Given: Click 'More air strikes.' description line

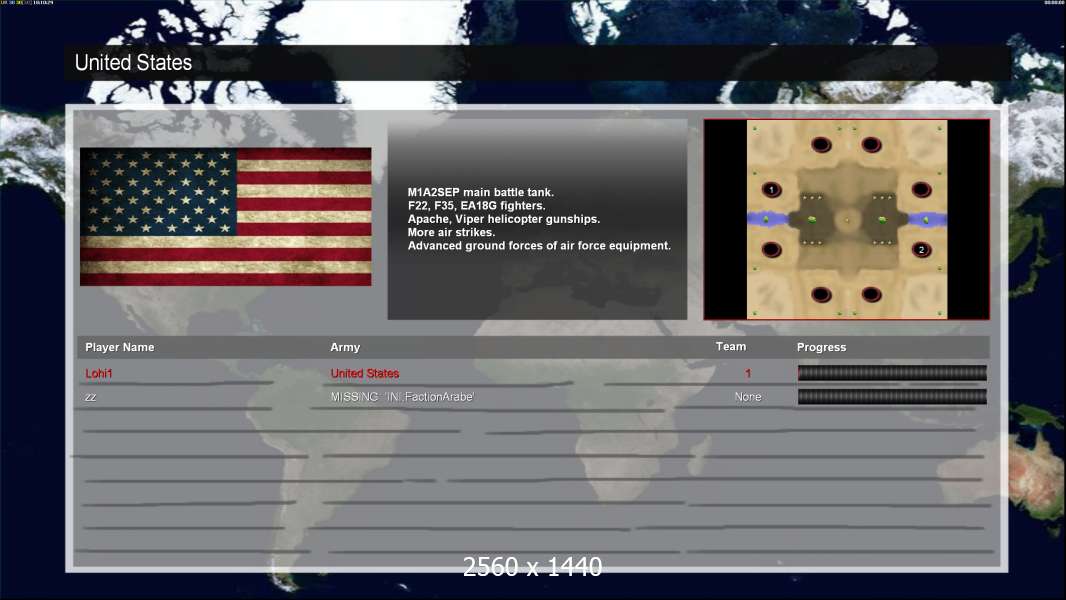Looking at the screenshot, I should [x=451, y=232].
